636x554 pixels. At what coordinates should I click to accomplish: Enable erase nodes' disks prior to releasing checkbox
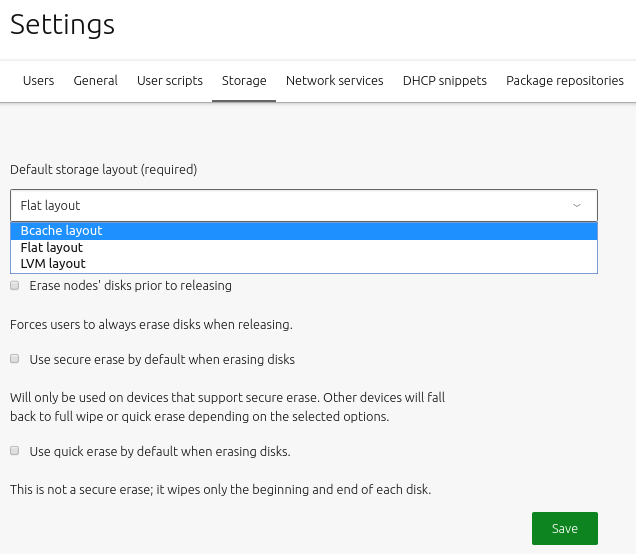(x=15, y=285)
